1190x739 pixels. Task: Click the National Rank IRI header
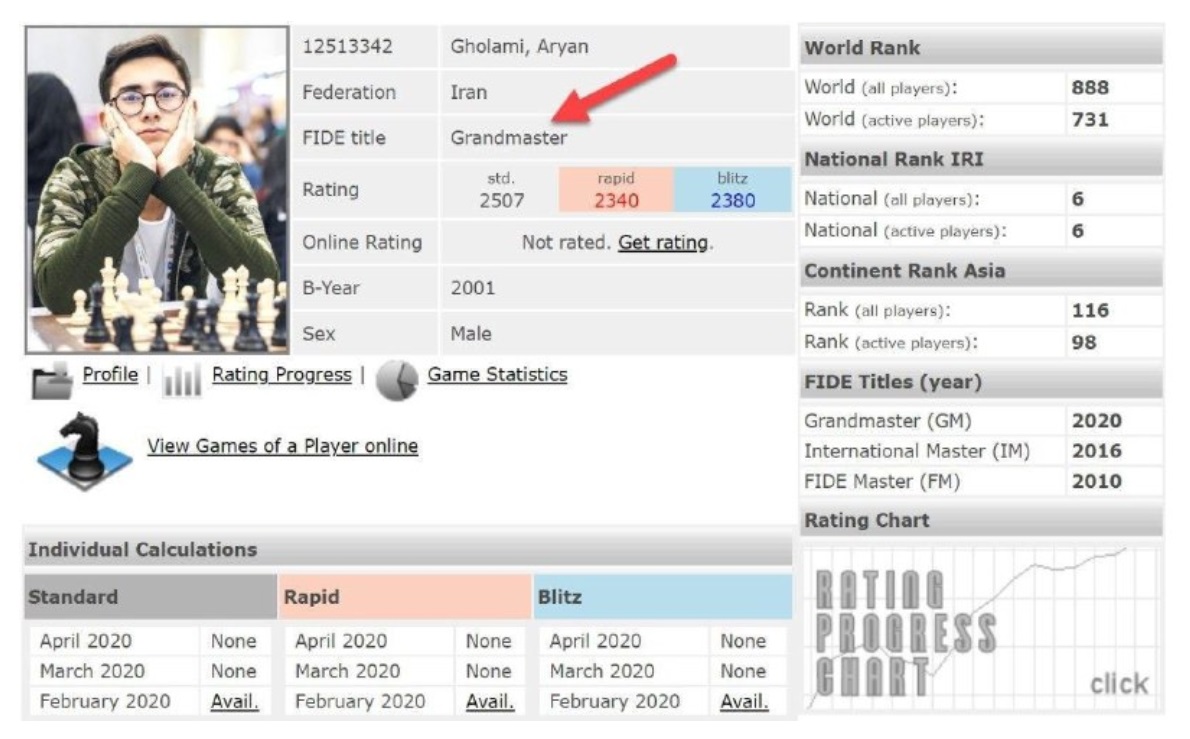pos(981,159)
